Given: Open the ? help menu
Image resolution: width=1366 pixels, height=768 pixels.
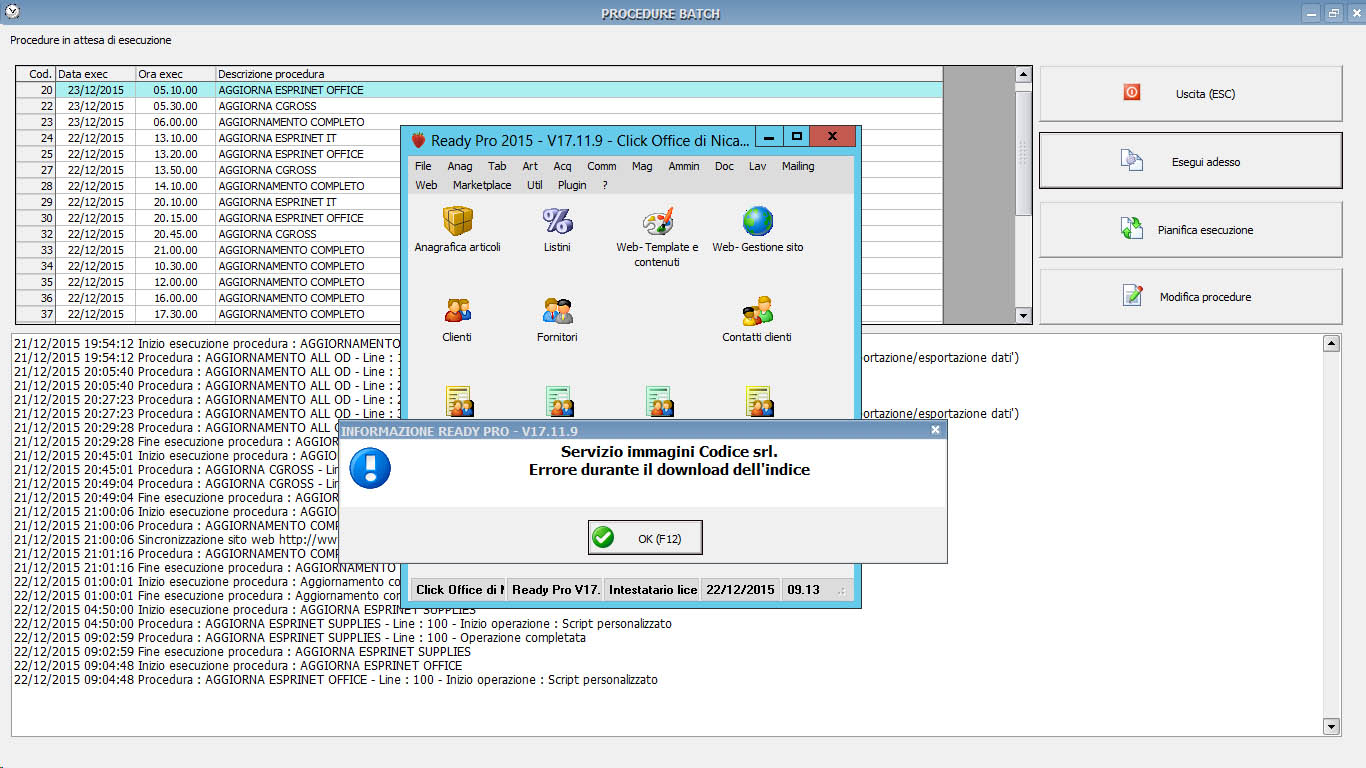Looking at the screenshot, I should (x=605, y=185).
